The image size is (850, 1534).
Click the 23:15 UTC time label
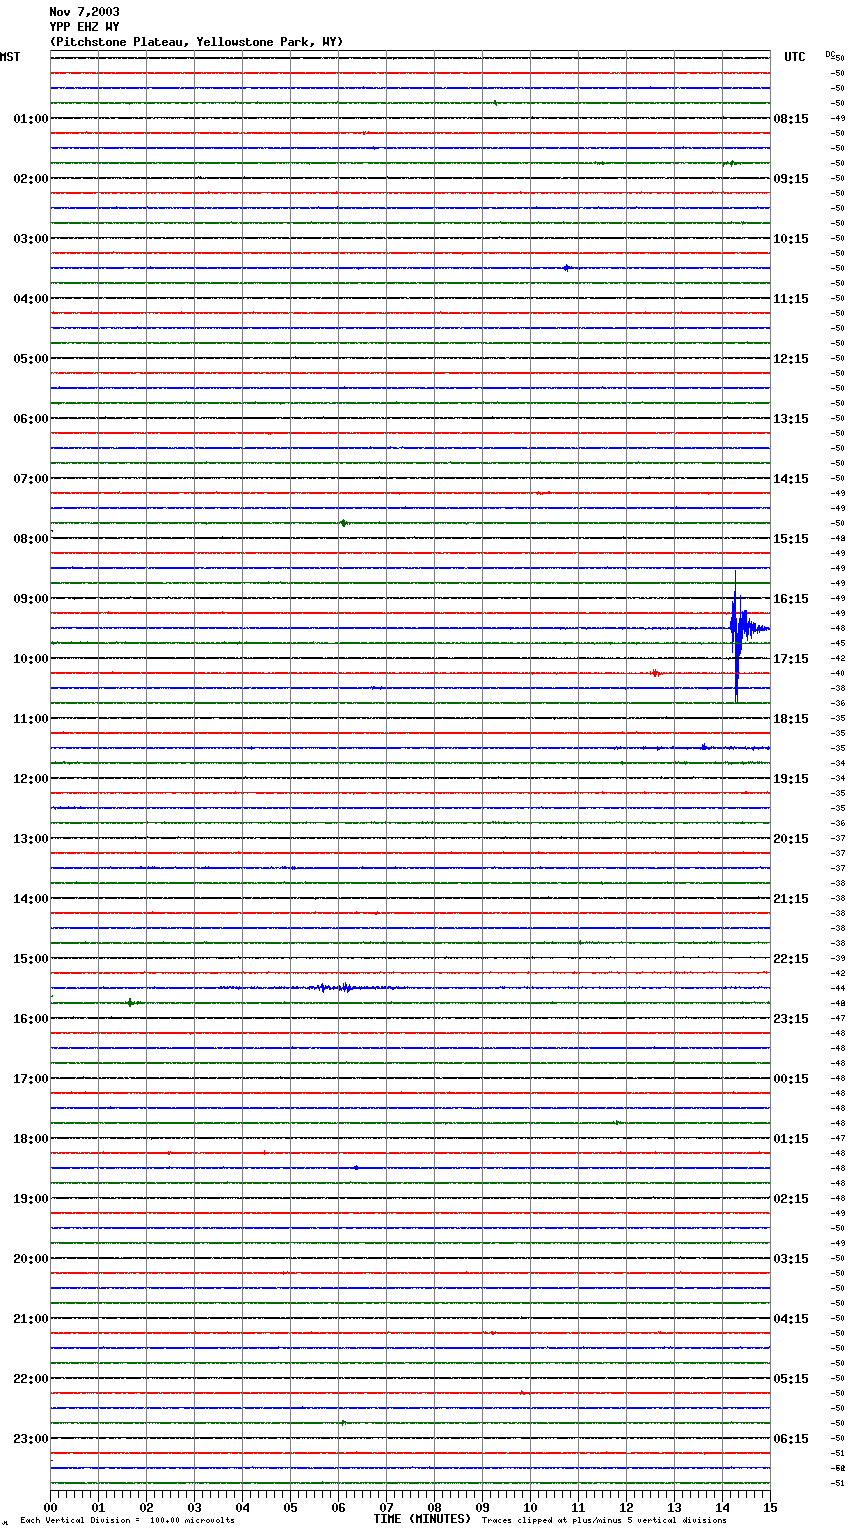click(x=791, y=1019)
